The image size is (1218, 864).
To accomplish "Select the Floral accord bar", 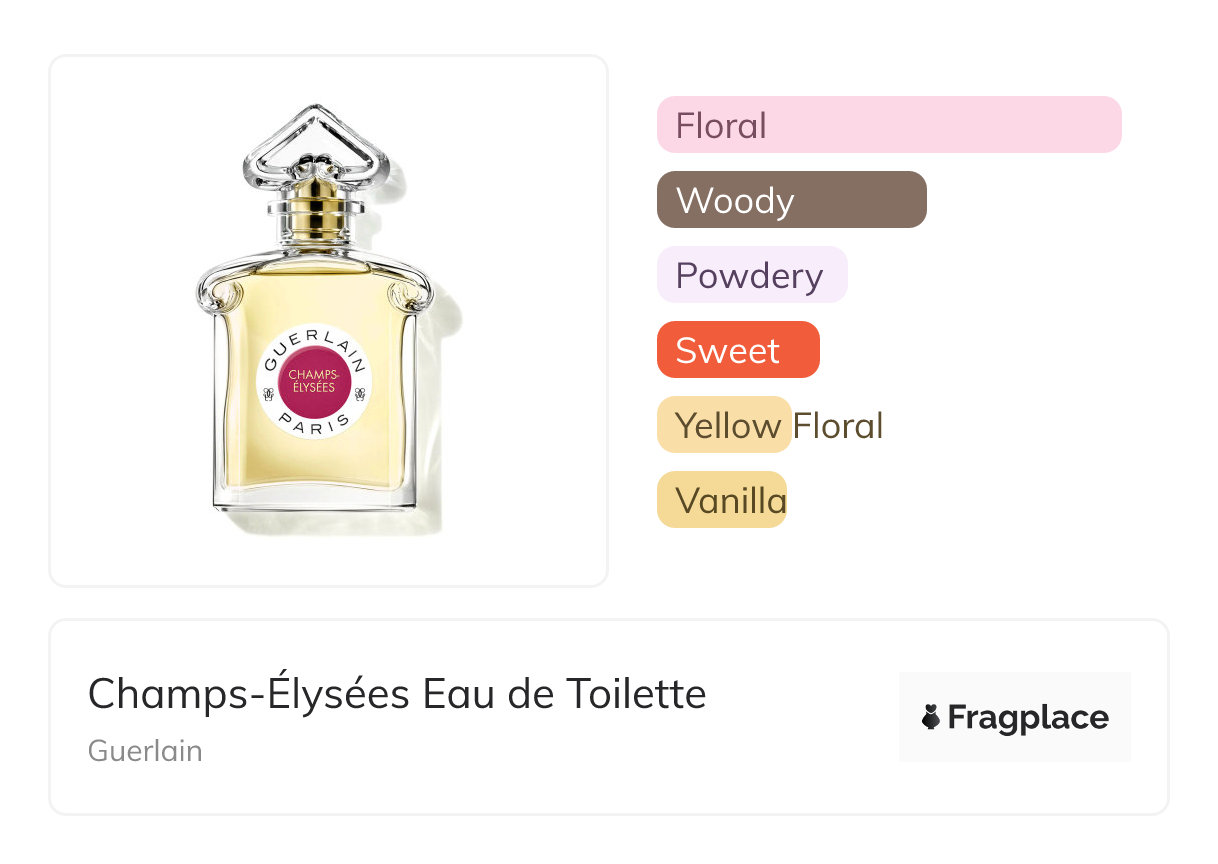I will click(888, 125).
